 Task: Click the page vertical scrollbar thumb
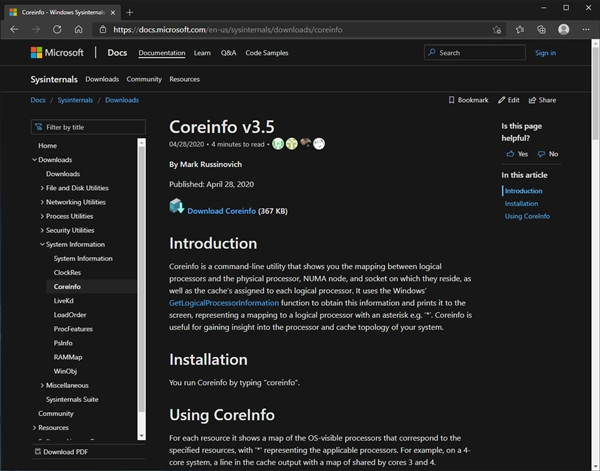click(595, 93)
